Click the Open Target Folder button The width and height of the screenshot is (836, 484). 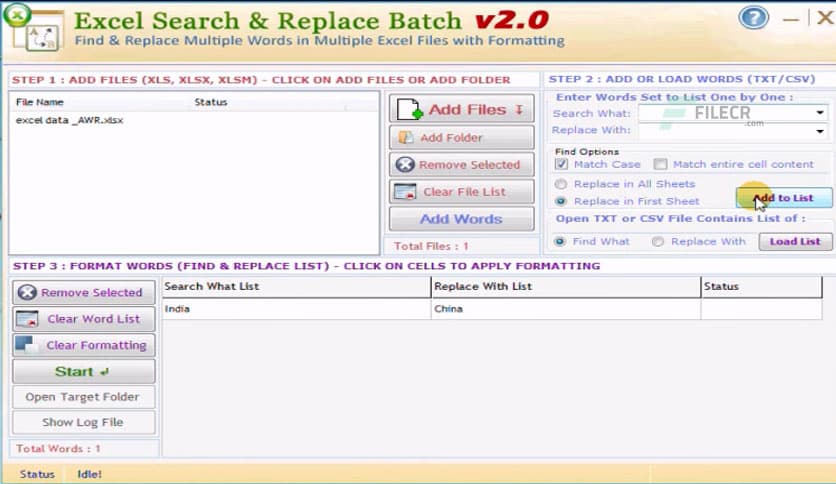click(84, 397)
